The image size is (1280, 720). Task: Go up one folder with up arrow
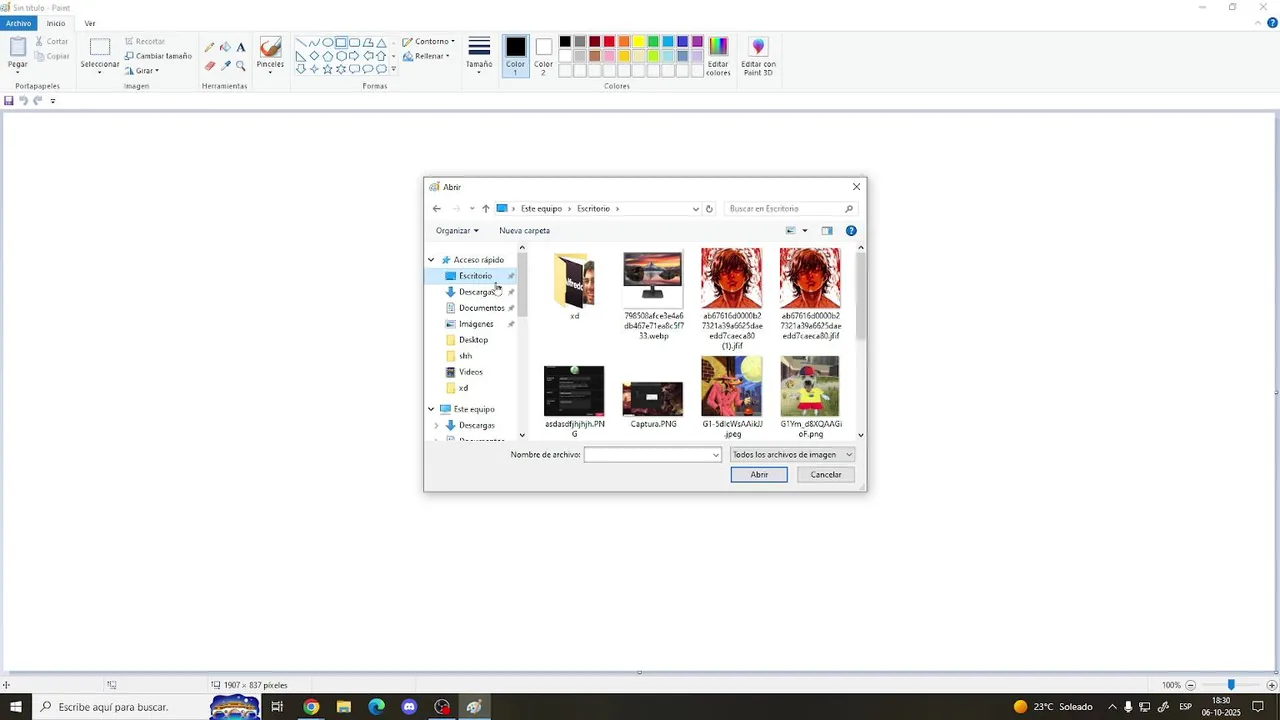[x=486, y=209]
